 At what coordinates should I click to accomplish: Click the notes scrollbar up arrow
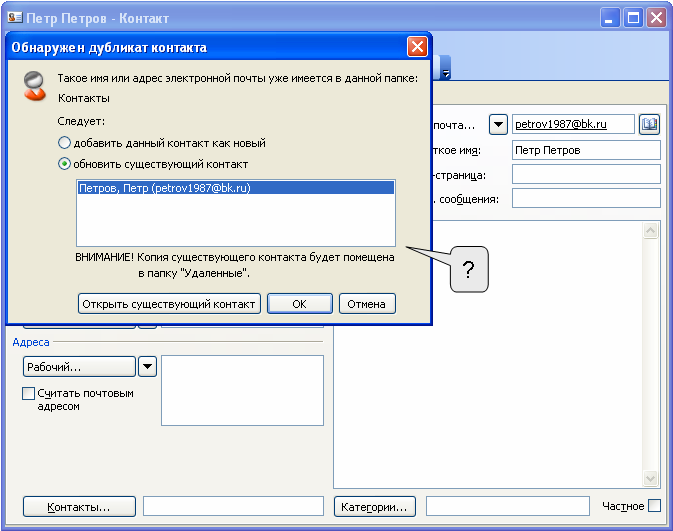pos(650,231)
